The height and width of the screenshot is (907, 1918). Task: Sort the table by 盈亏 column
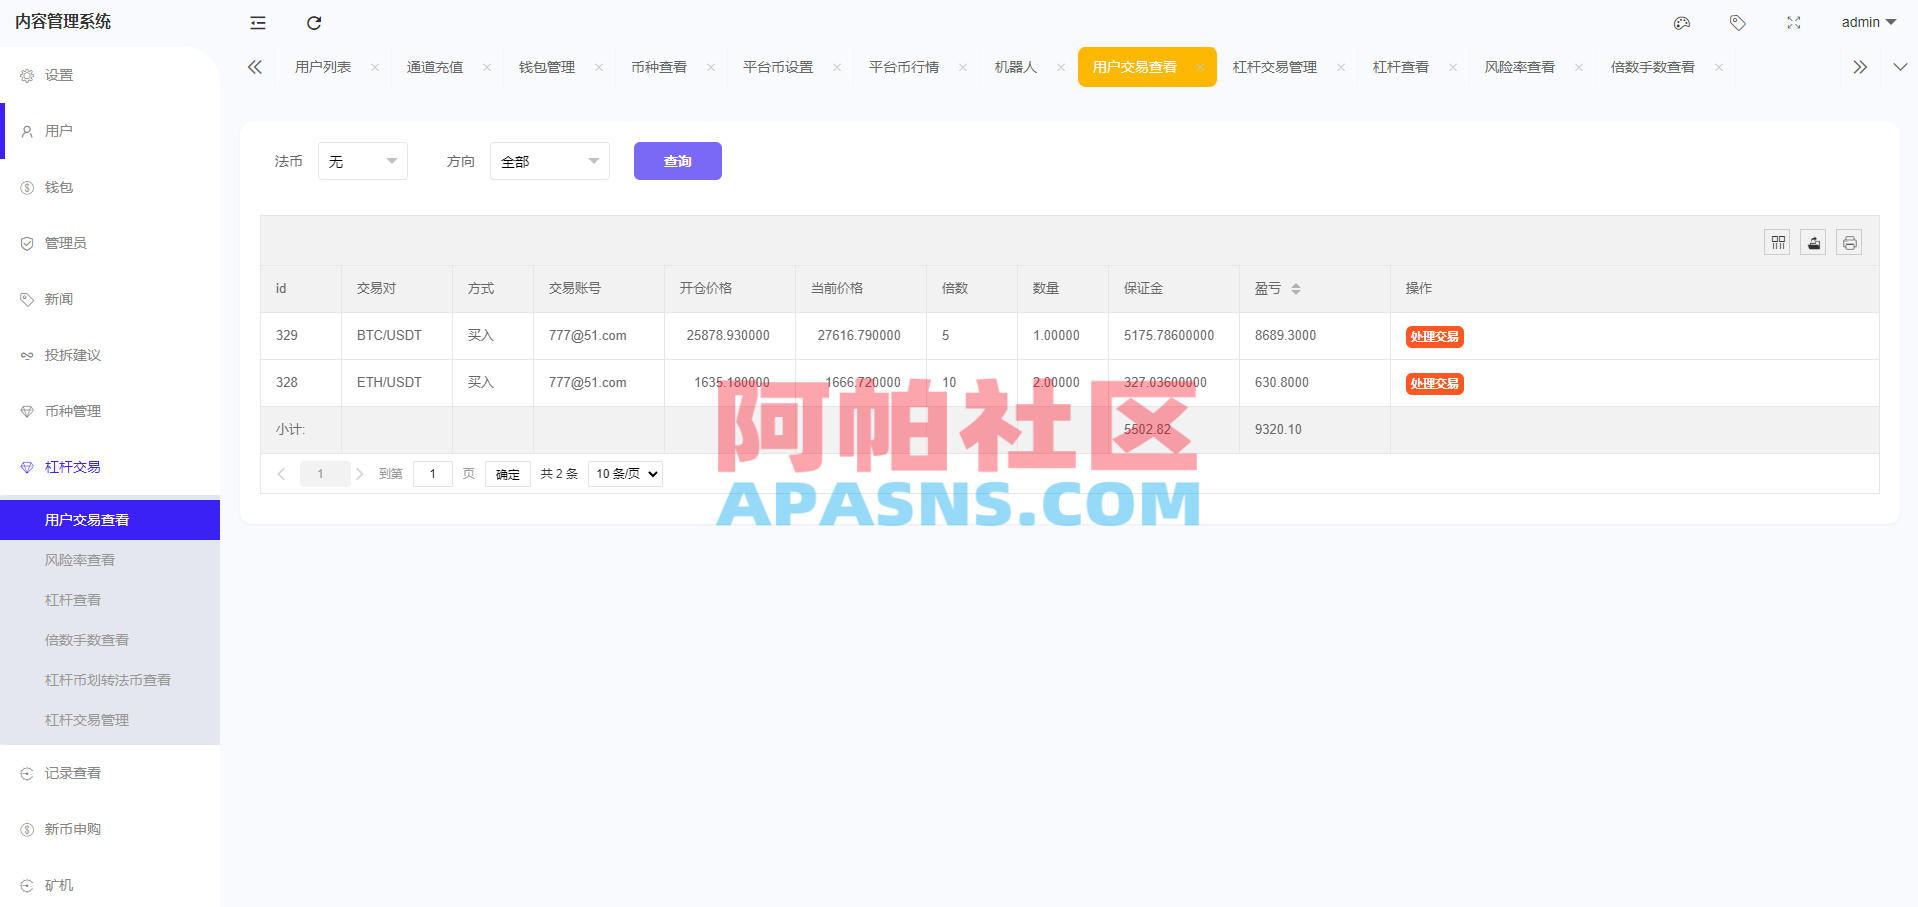point(1296,288)
